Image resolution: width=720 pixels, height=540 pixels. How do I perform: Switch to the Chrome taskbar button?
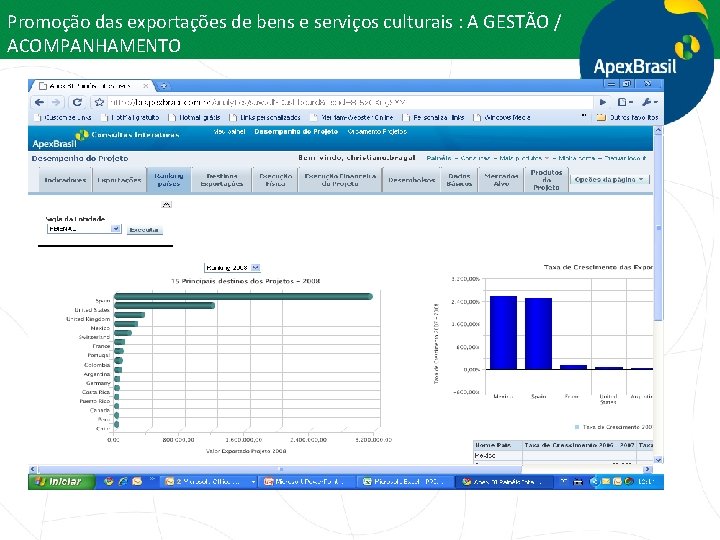coord(504,482)
